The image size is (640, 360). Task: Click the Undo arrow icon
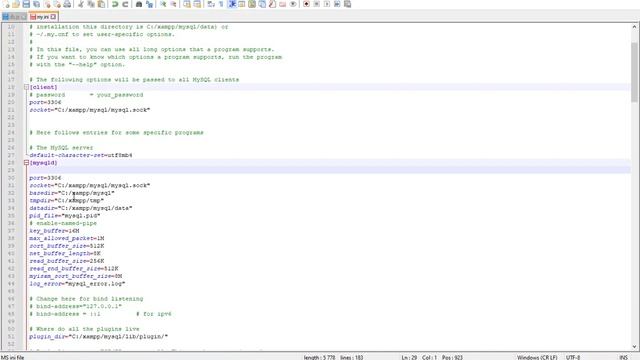[x=115, y=4]
